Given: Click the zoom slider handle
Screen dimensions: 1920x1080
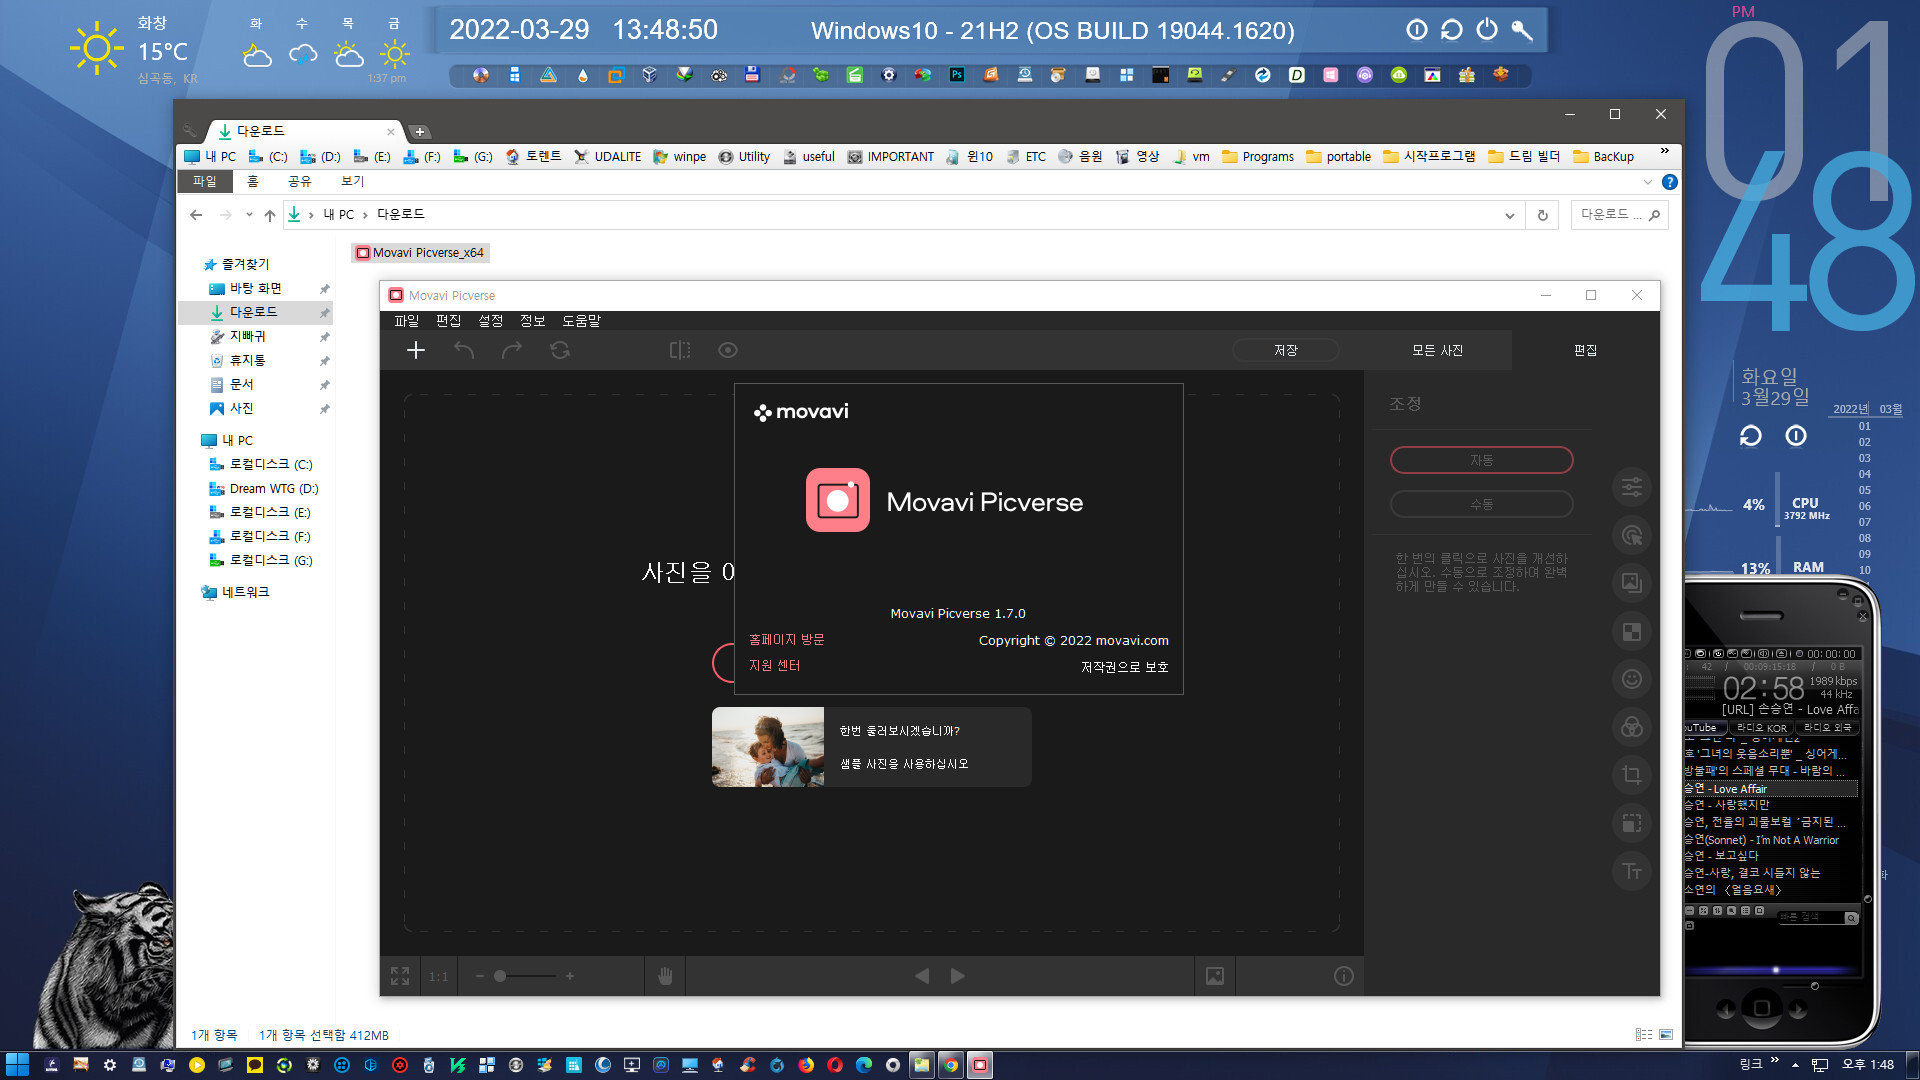Looking at the screenshot, I should coord(500,976).
